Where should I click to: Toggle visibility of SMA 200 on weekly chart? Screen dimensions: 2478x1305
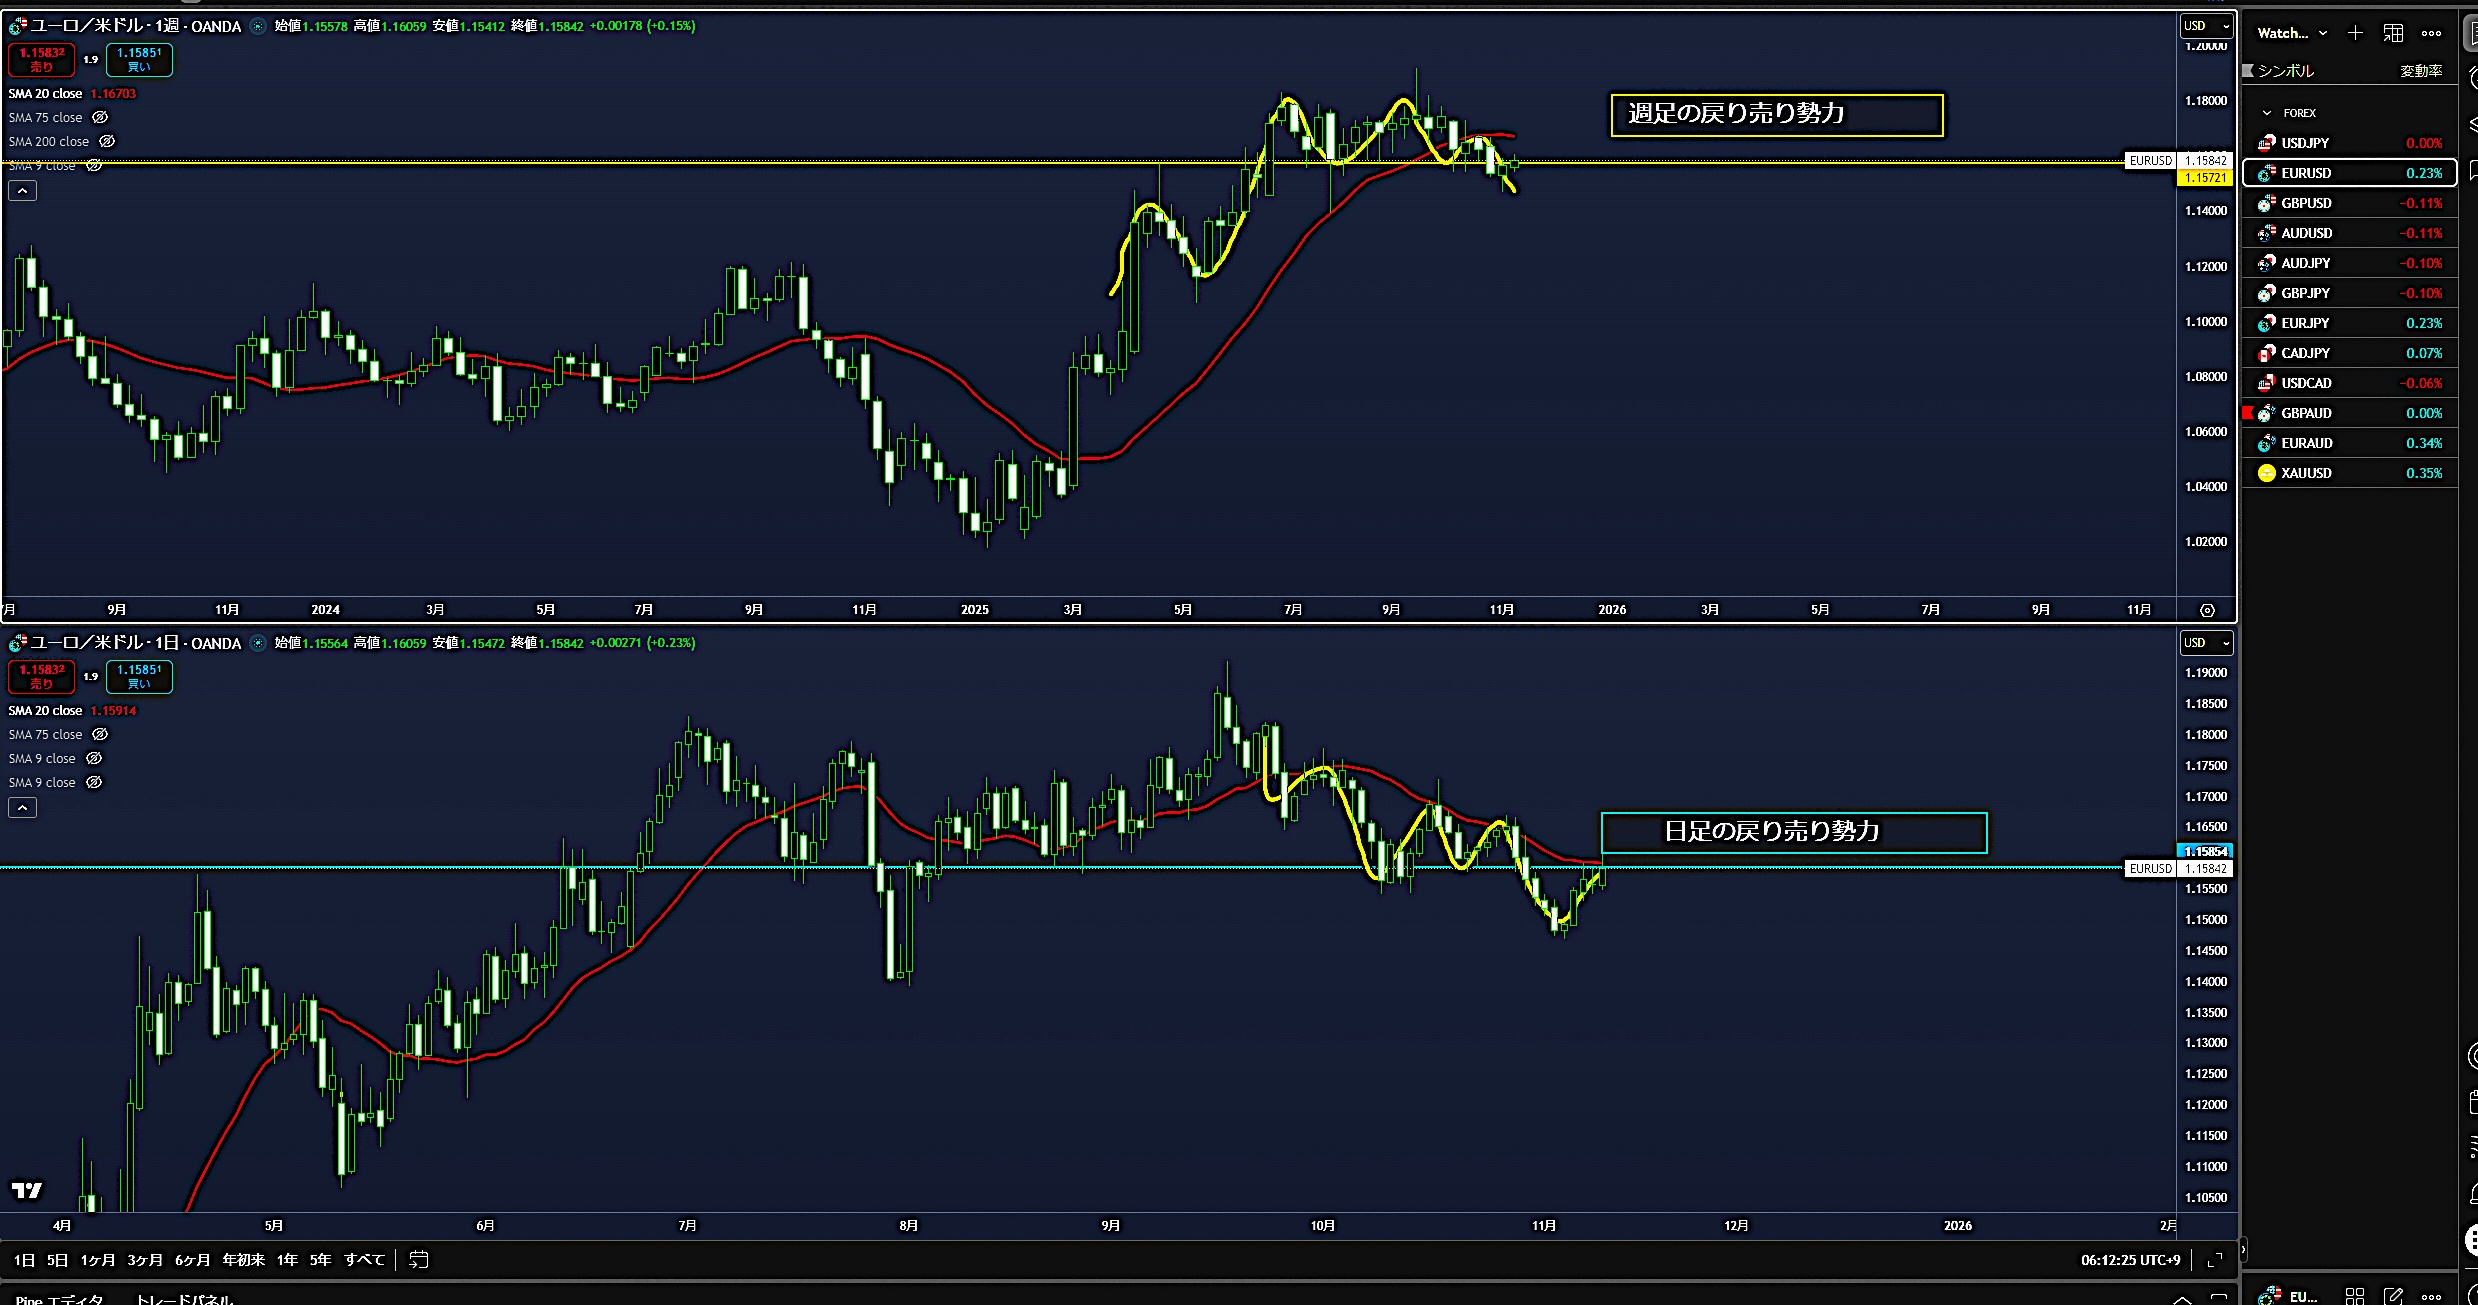(x=107, y=141)
